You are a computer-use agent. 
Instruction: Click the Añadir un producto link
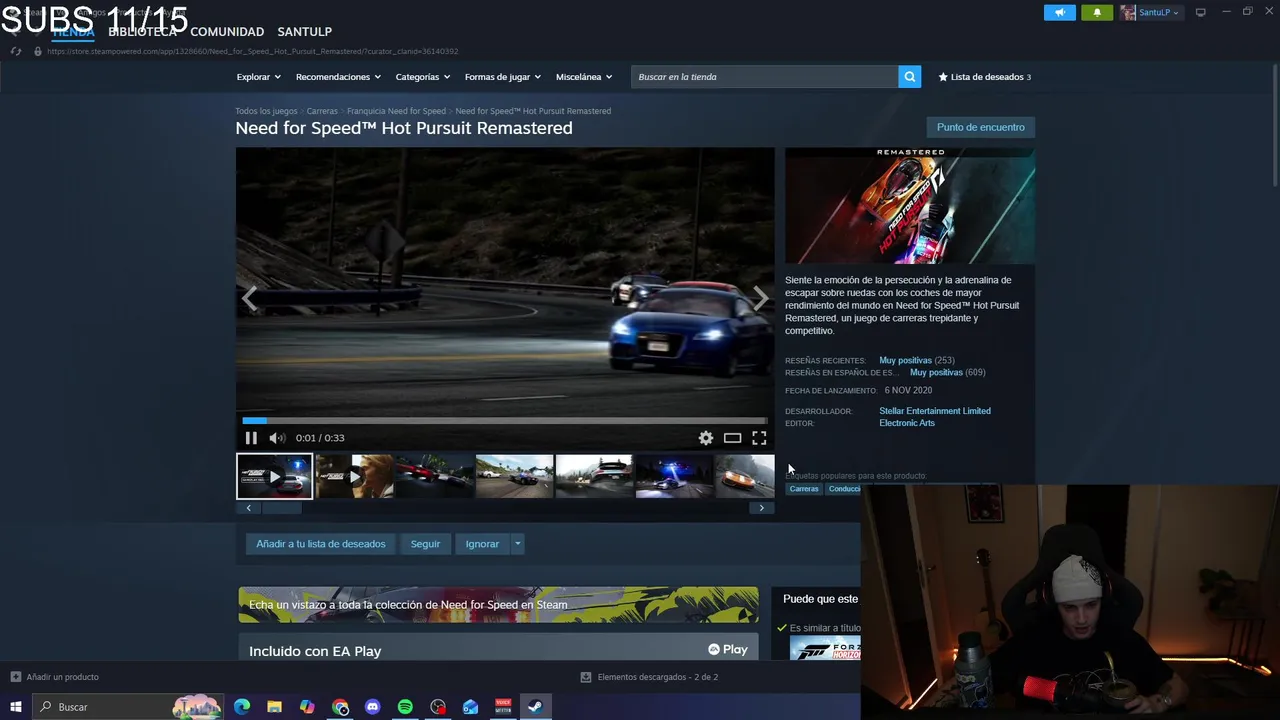coord(62,677)
